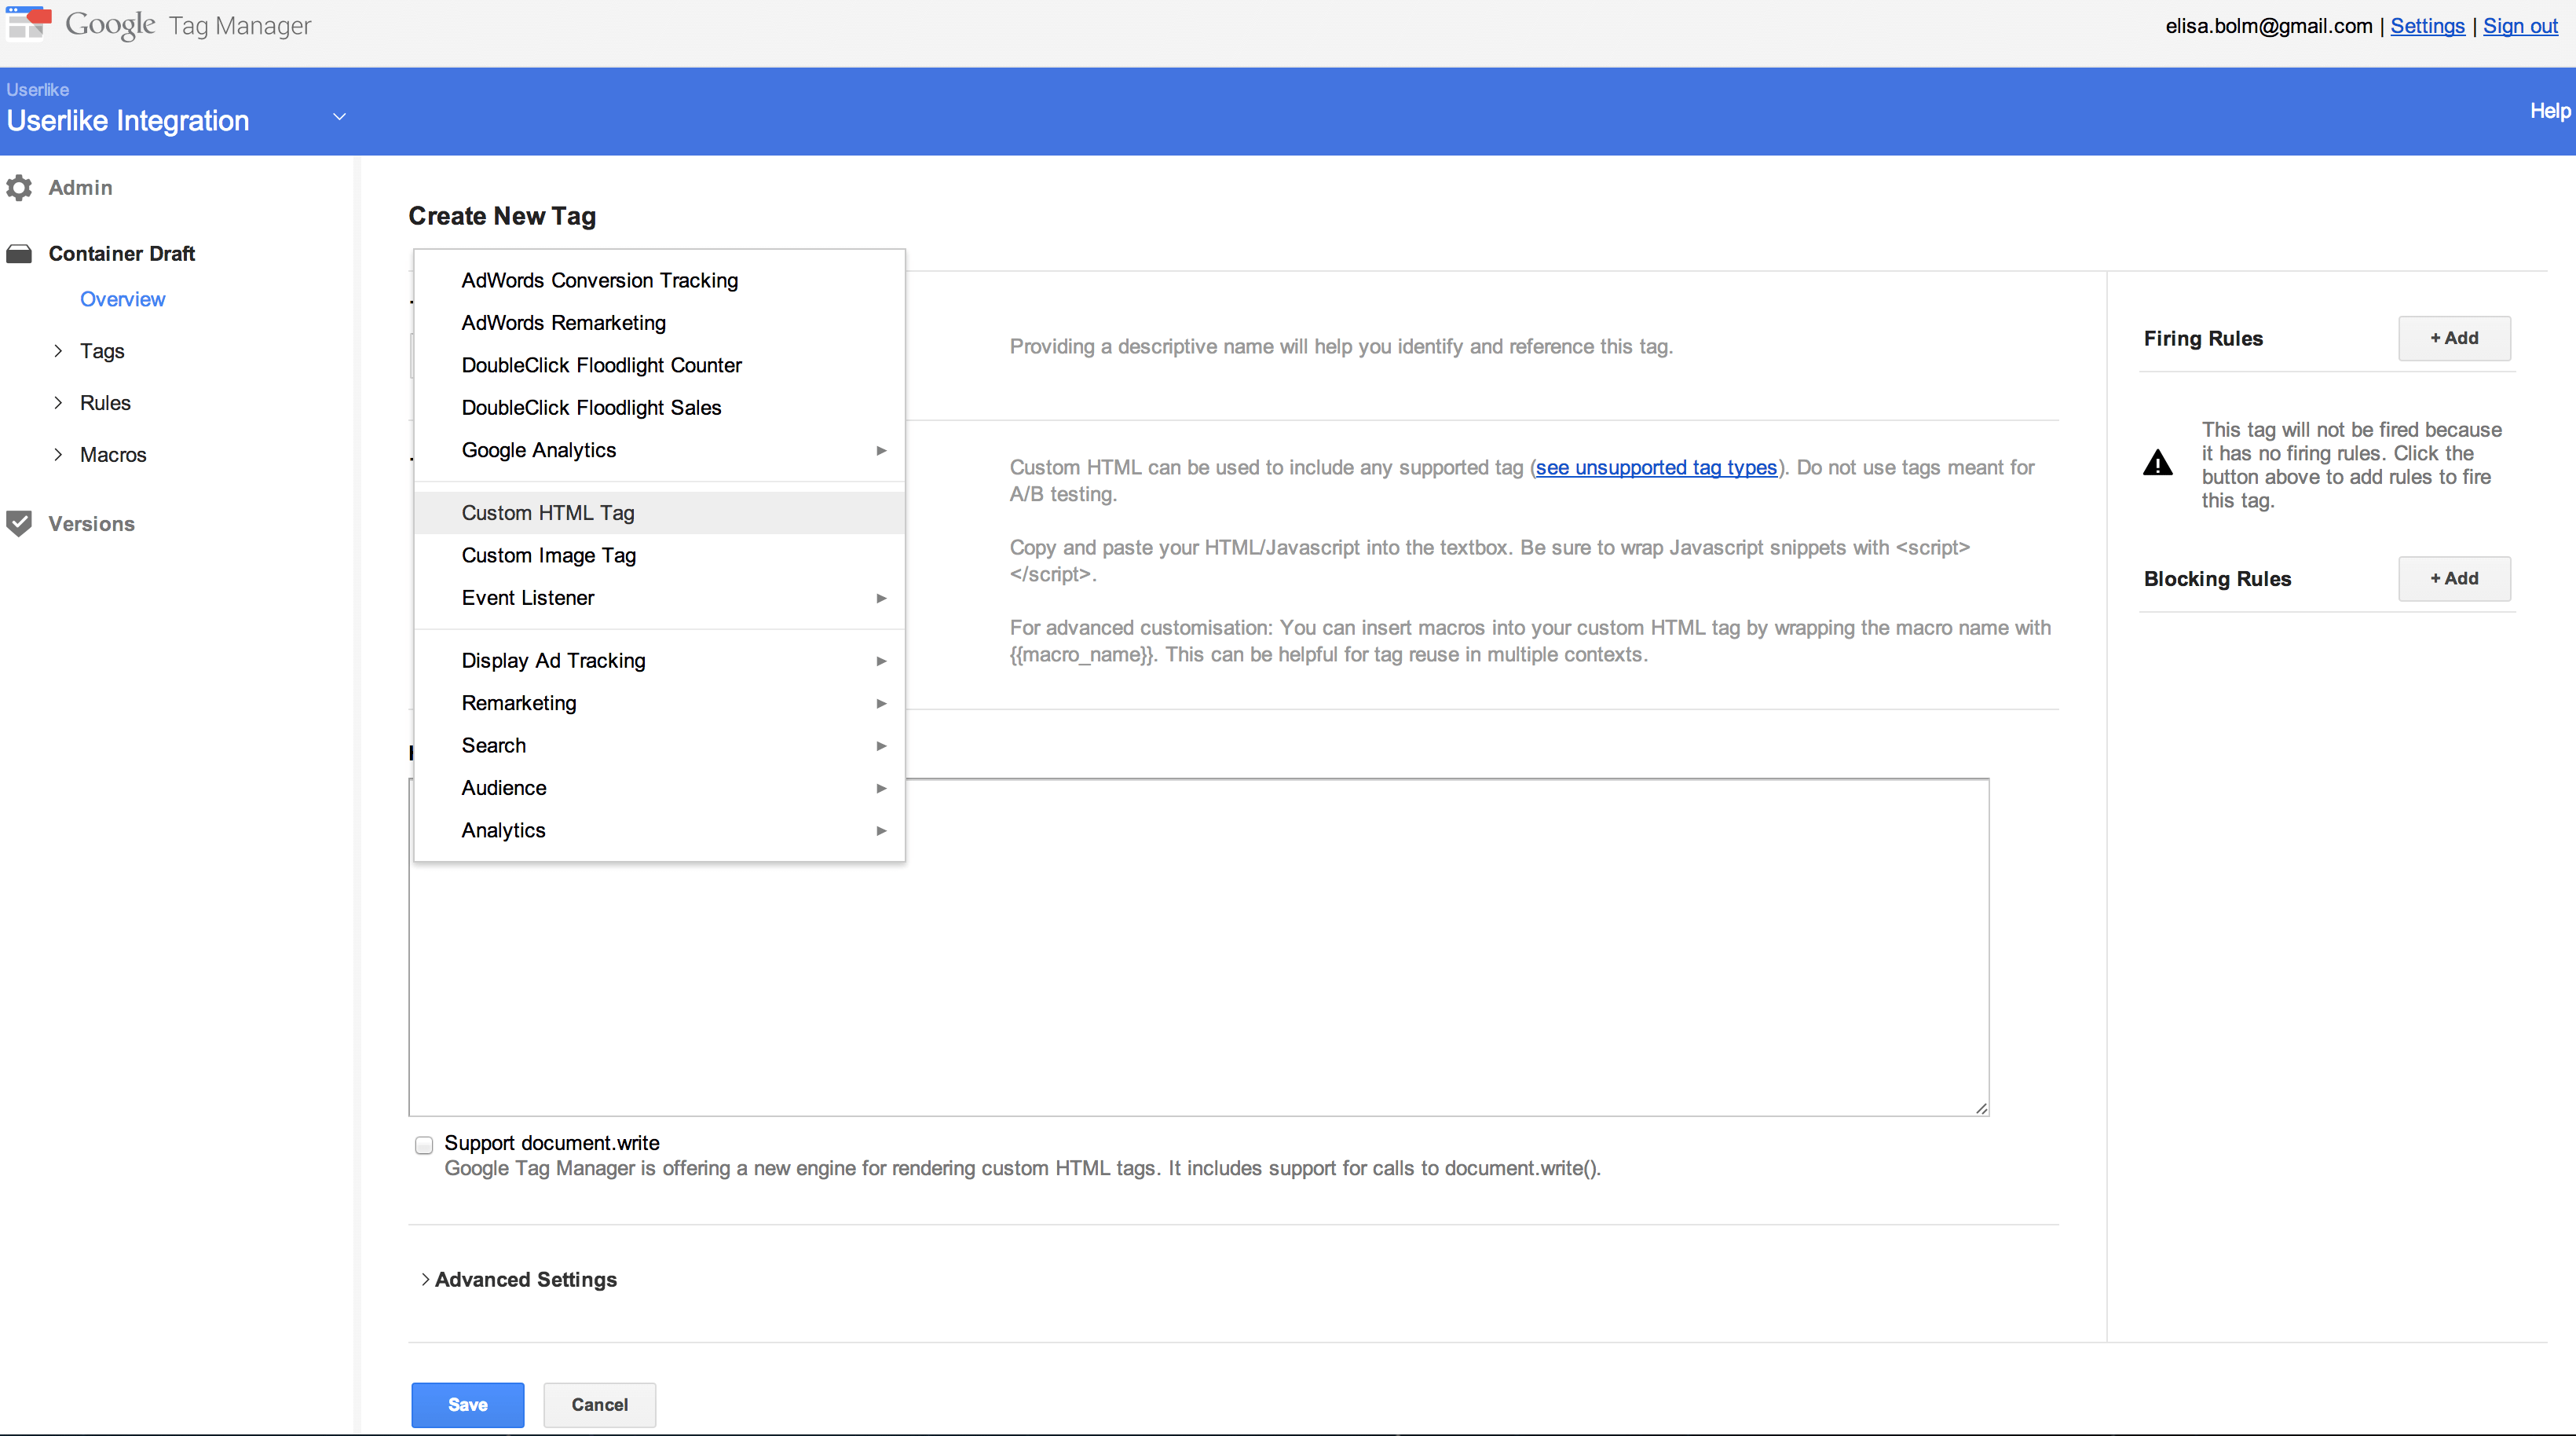Open the Versions section

pos(91,524)
